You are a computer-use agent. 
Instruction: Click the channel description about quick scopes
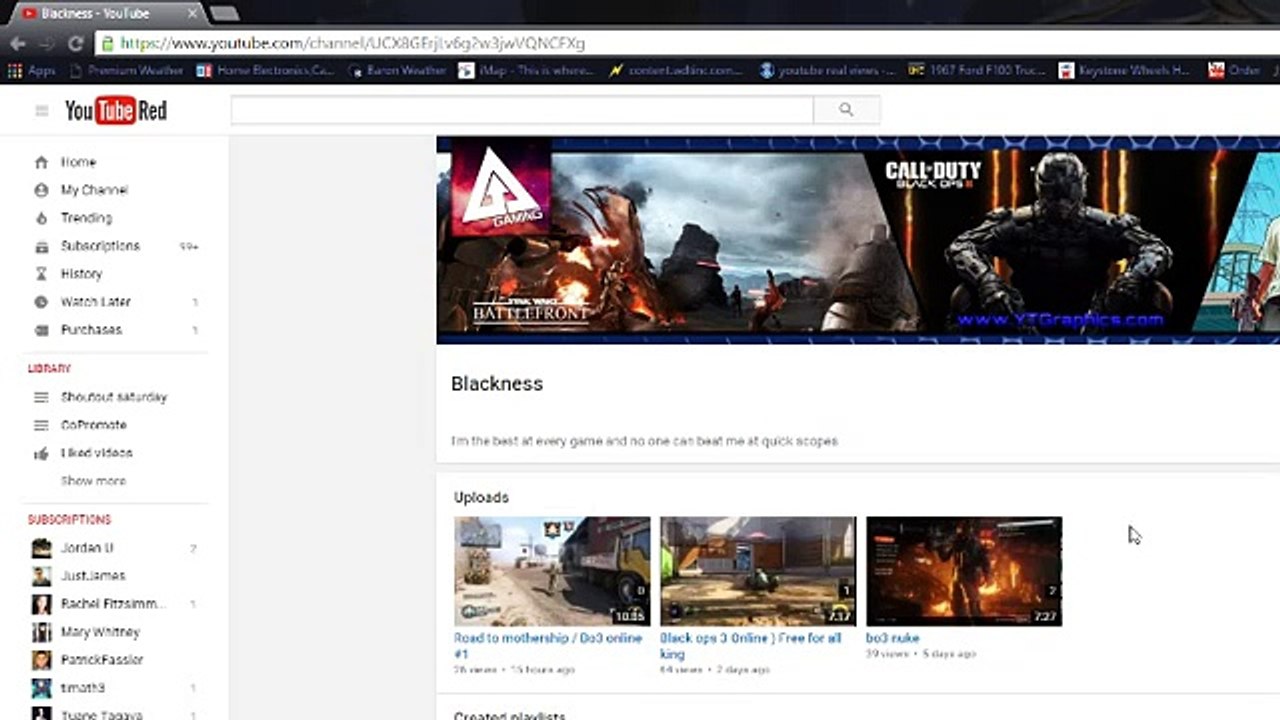point(644,441)
